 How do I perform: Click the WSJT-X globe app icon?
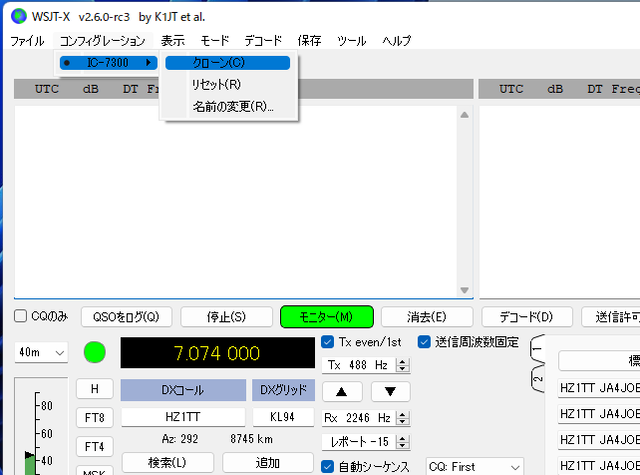[x=19, y=16]
